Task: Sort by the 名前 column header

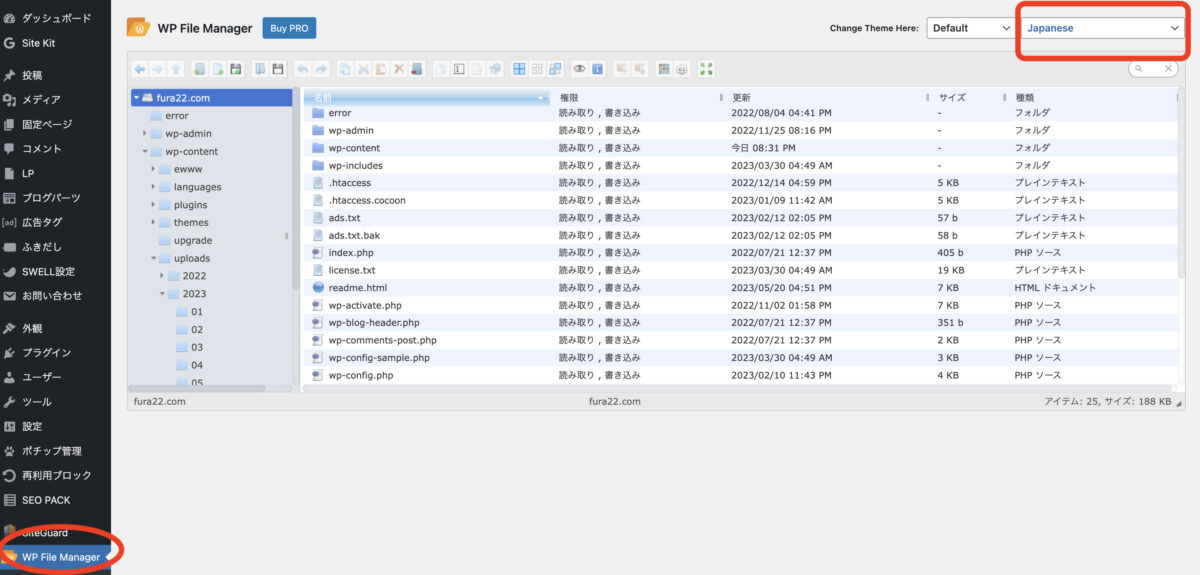Action: (426, 97)
